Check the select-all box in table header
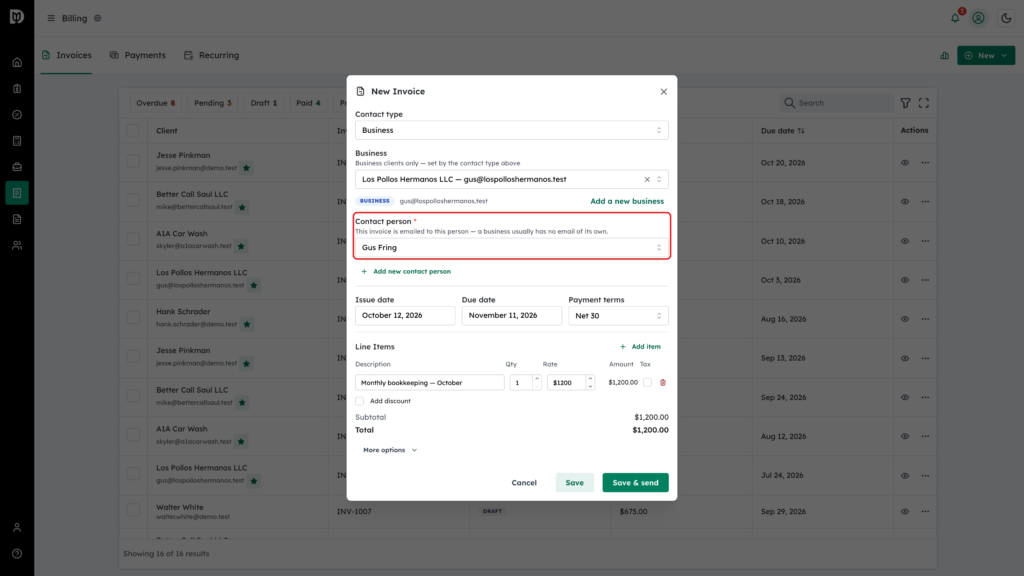Viewport: 1024px width, 576px height. pos(133,131)
